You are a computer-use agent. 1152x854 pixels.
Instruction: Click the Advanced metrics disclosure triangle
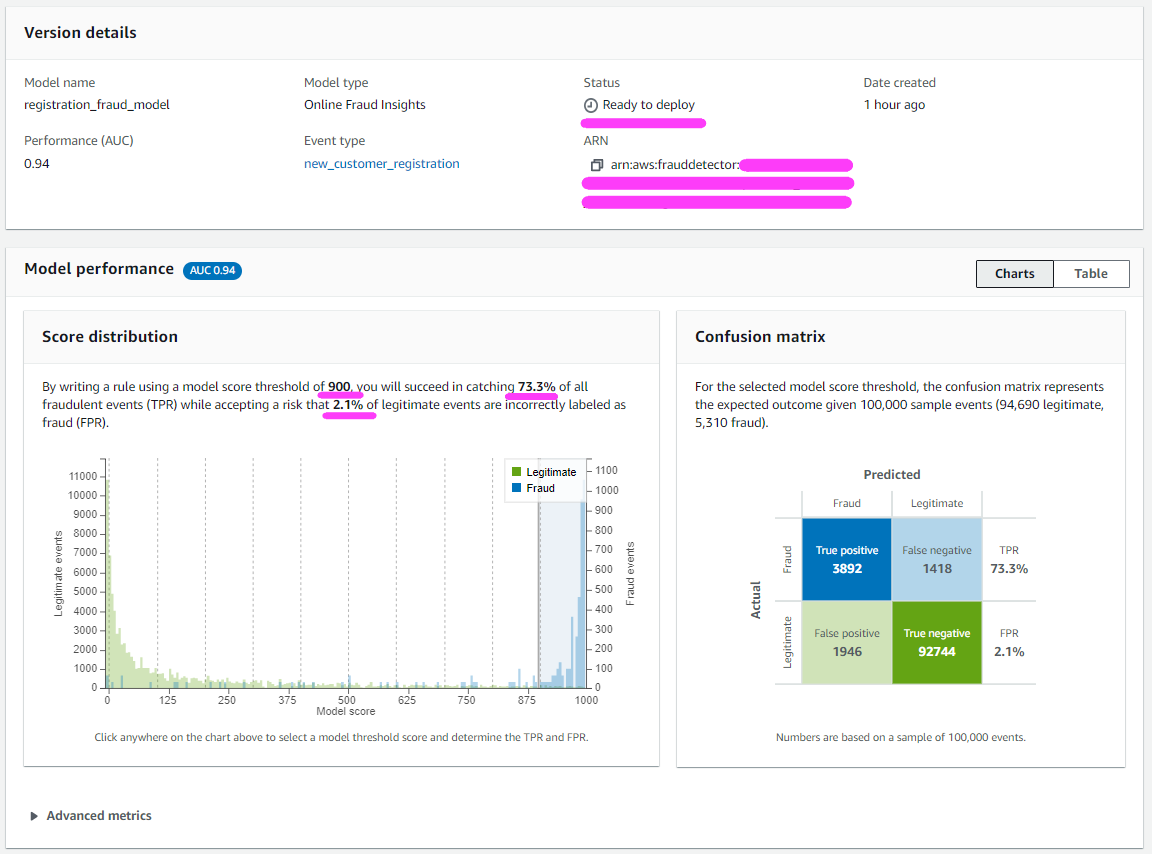tap(34, 816)
